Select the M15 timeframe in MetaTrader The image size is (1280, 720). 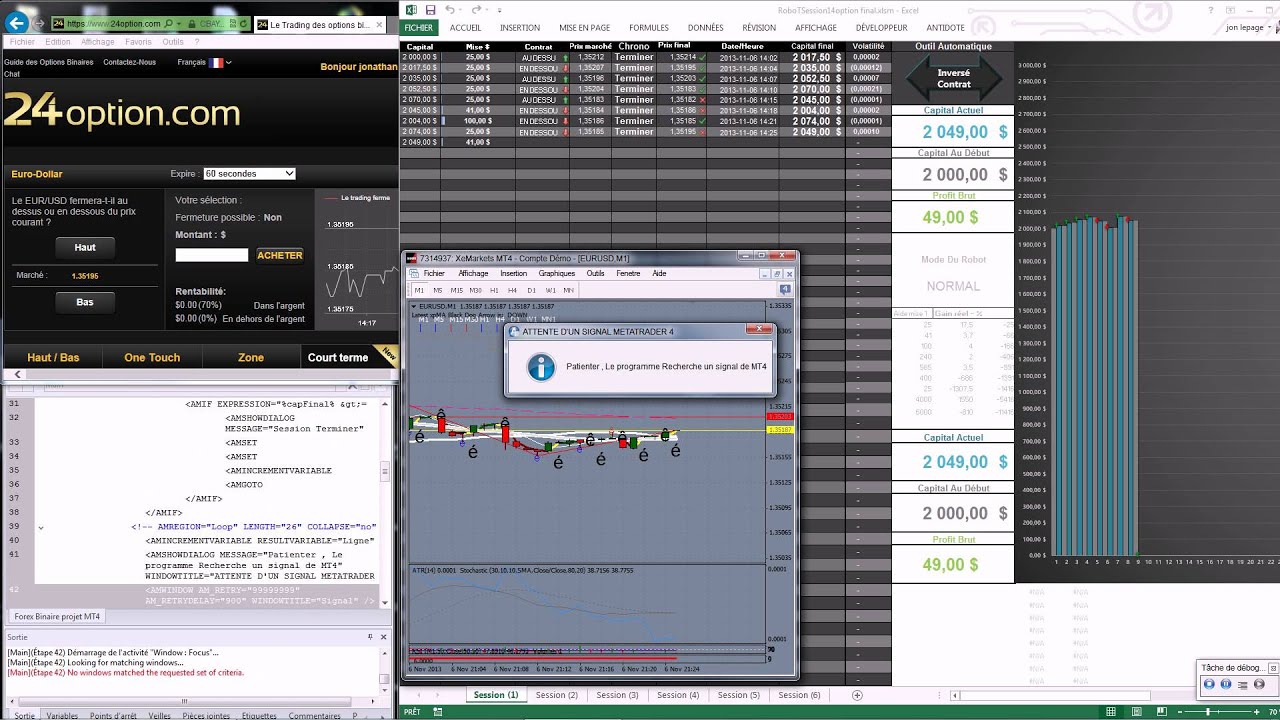click(457, 290)
